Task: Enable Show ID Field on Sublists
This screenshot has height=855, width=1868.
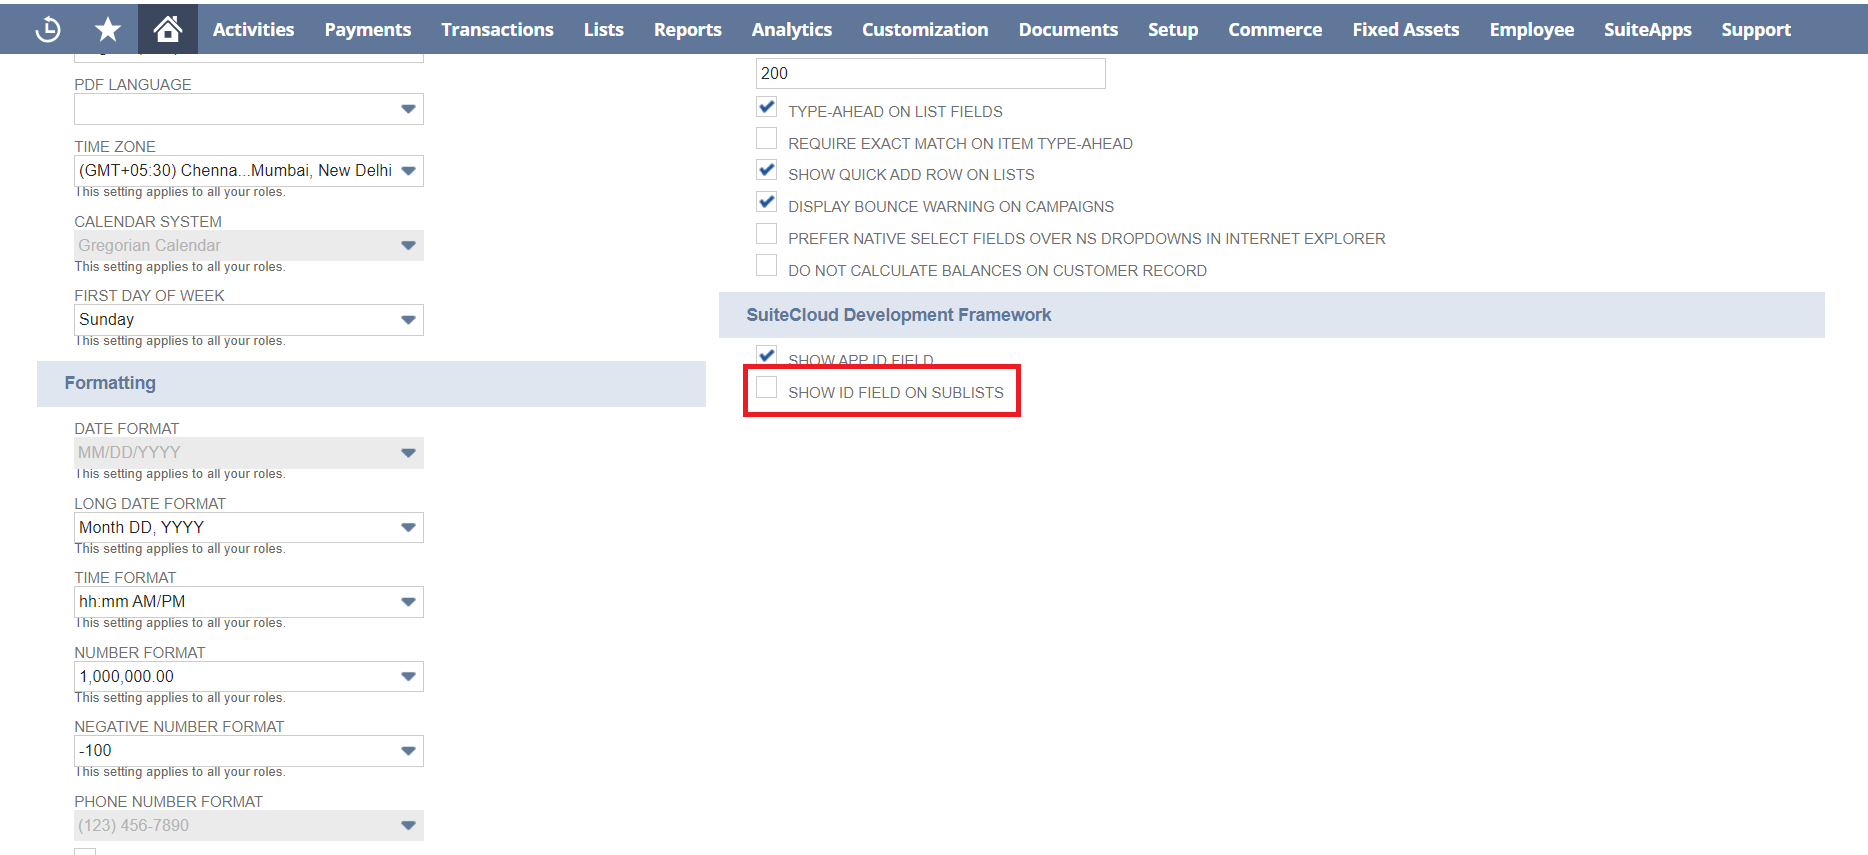Action: pos(767,388)
